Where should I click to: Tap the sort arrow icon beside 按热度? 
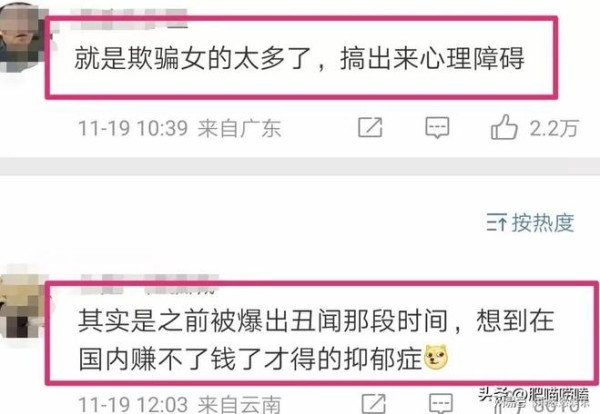click(497, 223)
